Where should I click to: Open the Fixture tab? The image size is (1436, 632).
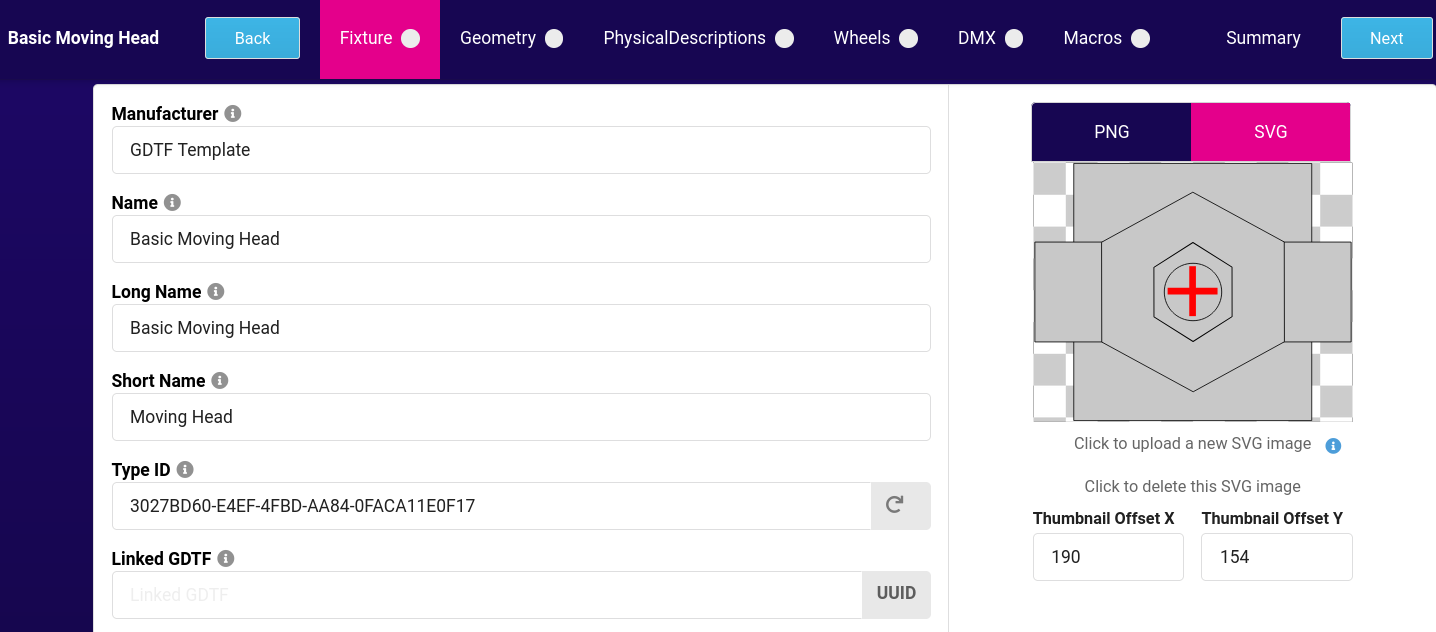point(380,39)
